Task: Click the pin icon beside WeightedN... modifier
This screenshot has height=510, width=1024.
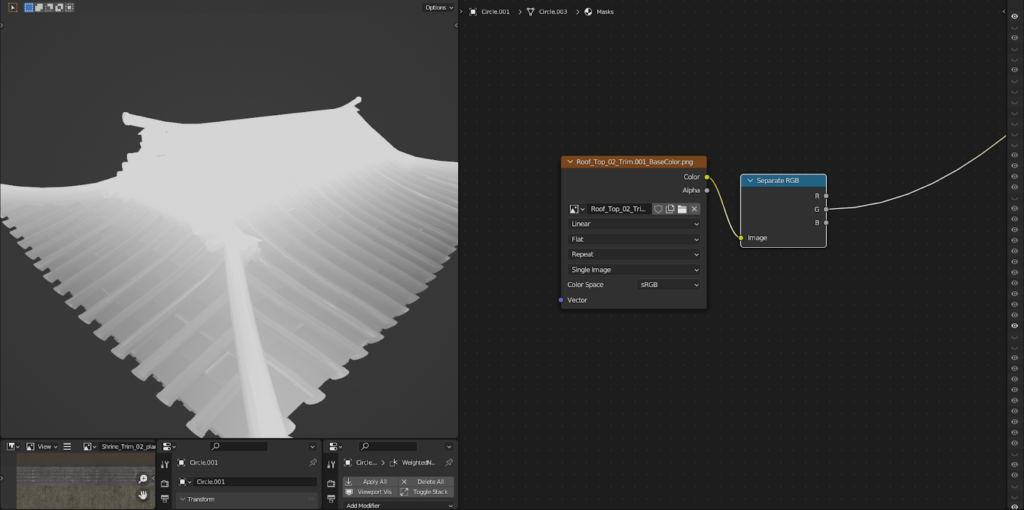Action: coord(448,463)
